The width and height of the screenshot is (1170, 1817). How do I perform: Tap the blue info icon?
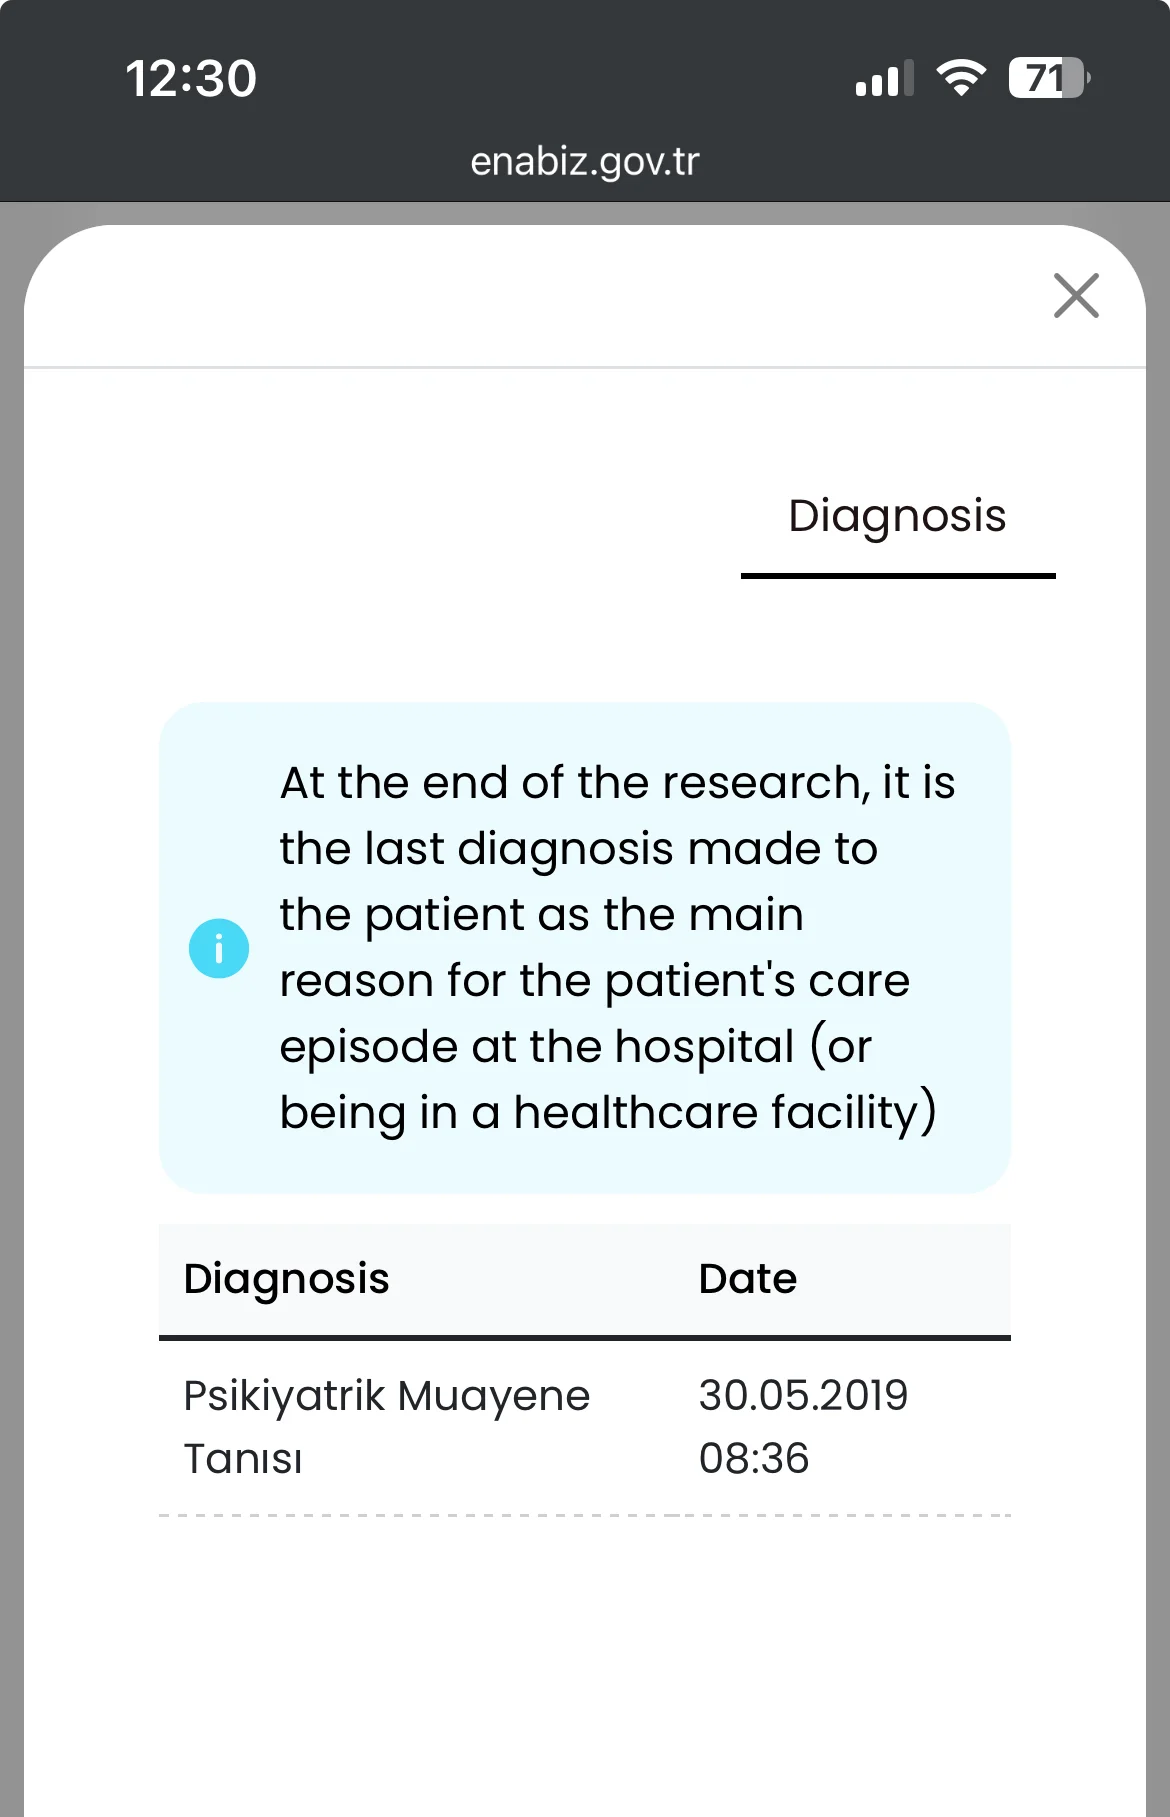click(219, 948)
